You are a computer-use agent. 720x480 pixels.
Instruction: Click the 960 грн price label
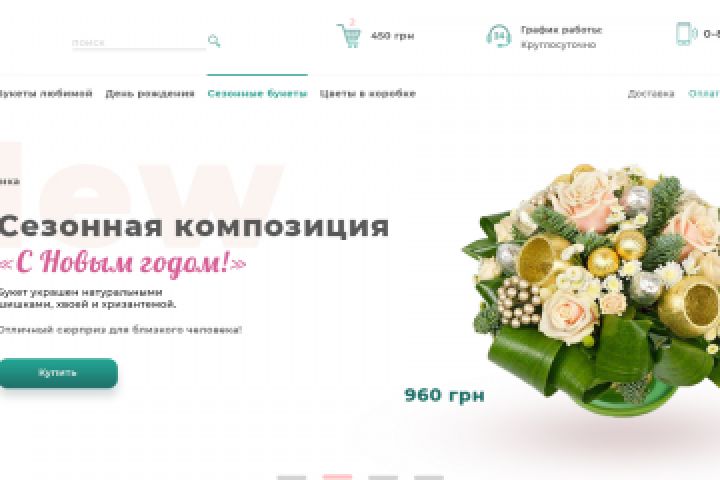(x=444, y=395)
